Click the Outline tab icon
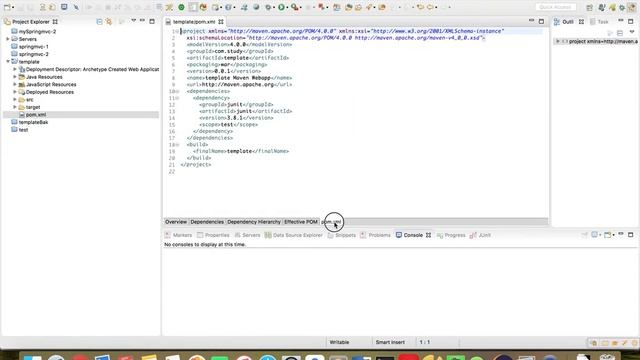Image resolution: width=640 pixels, height=360 pixels. click(557, 22)
